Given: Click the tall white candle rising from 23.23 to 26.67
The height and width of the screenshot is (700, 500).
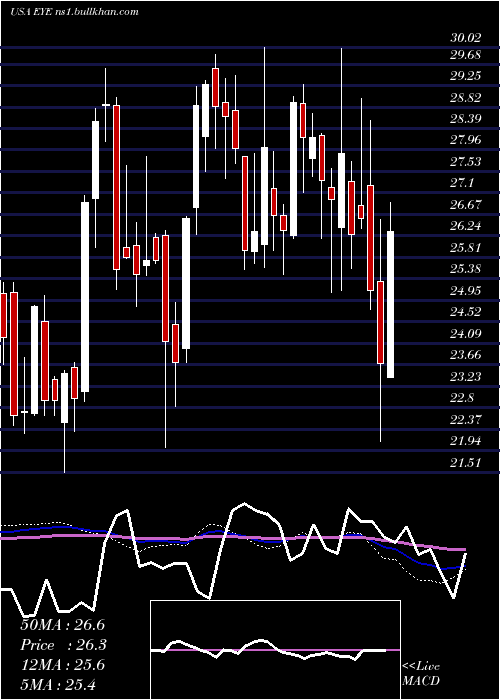Looking at the screenshot, I should [x=85, y=297].
